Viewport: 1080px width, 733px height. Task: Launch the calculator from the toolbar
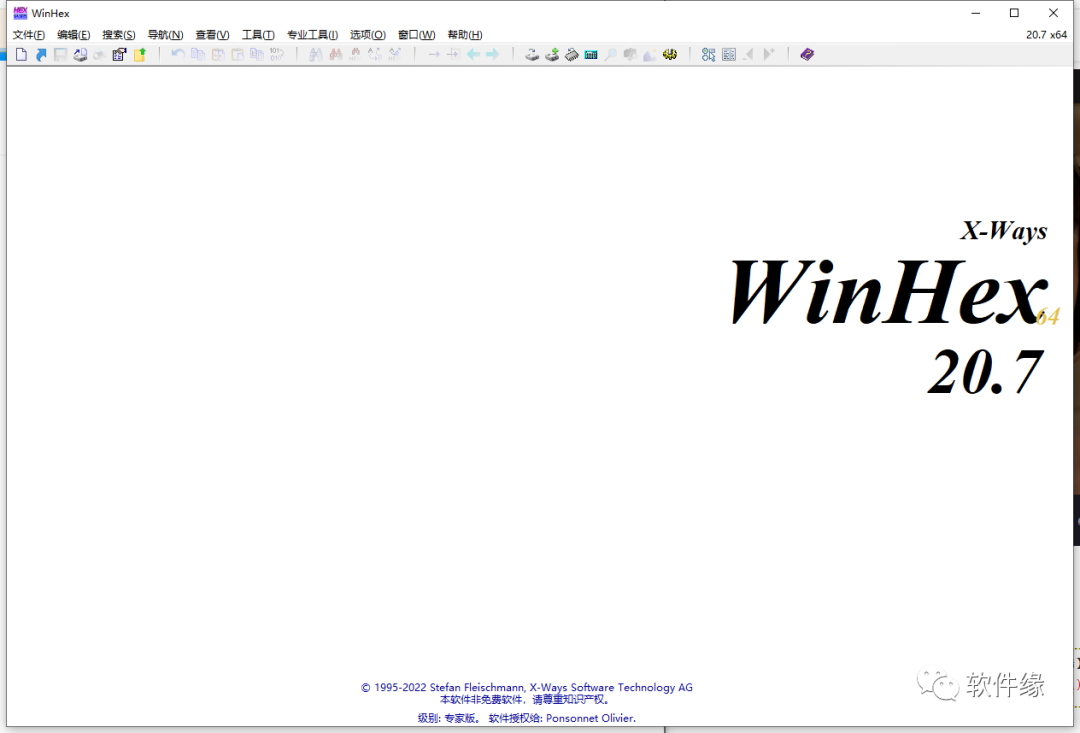[x=591, y=54]
